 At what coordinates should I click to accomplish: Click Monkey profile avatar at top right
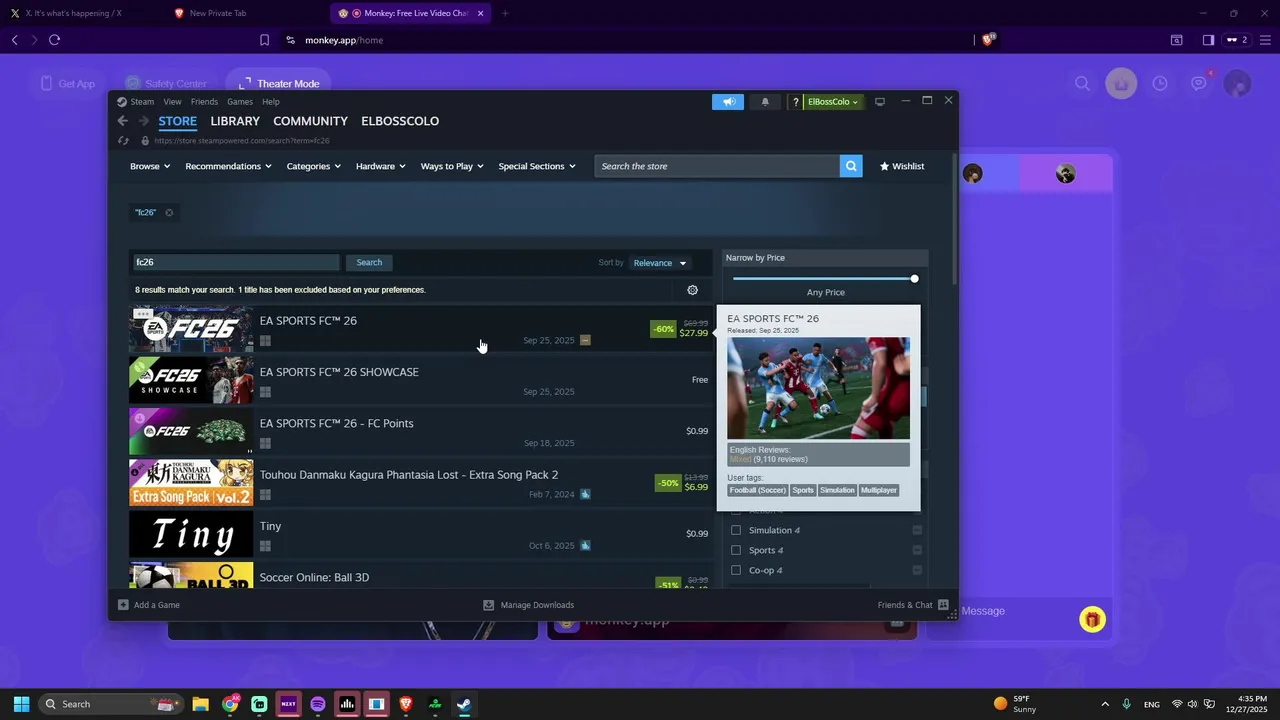click(x=1237, y=84)
